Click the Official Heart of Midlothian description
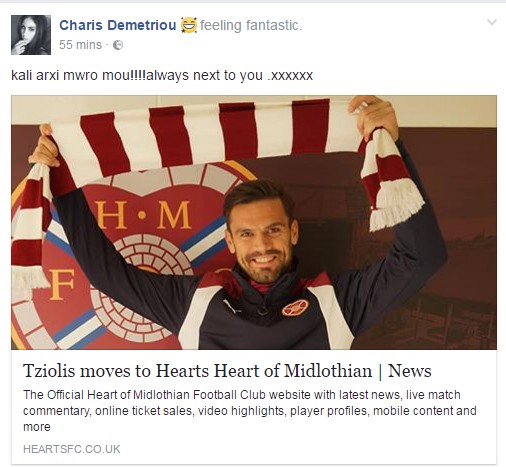 point(250,411)
